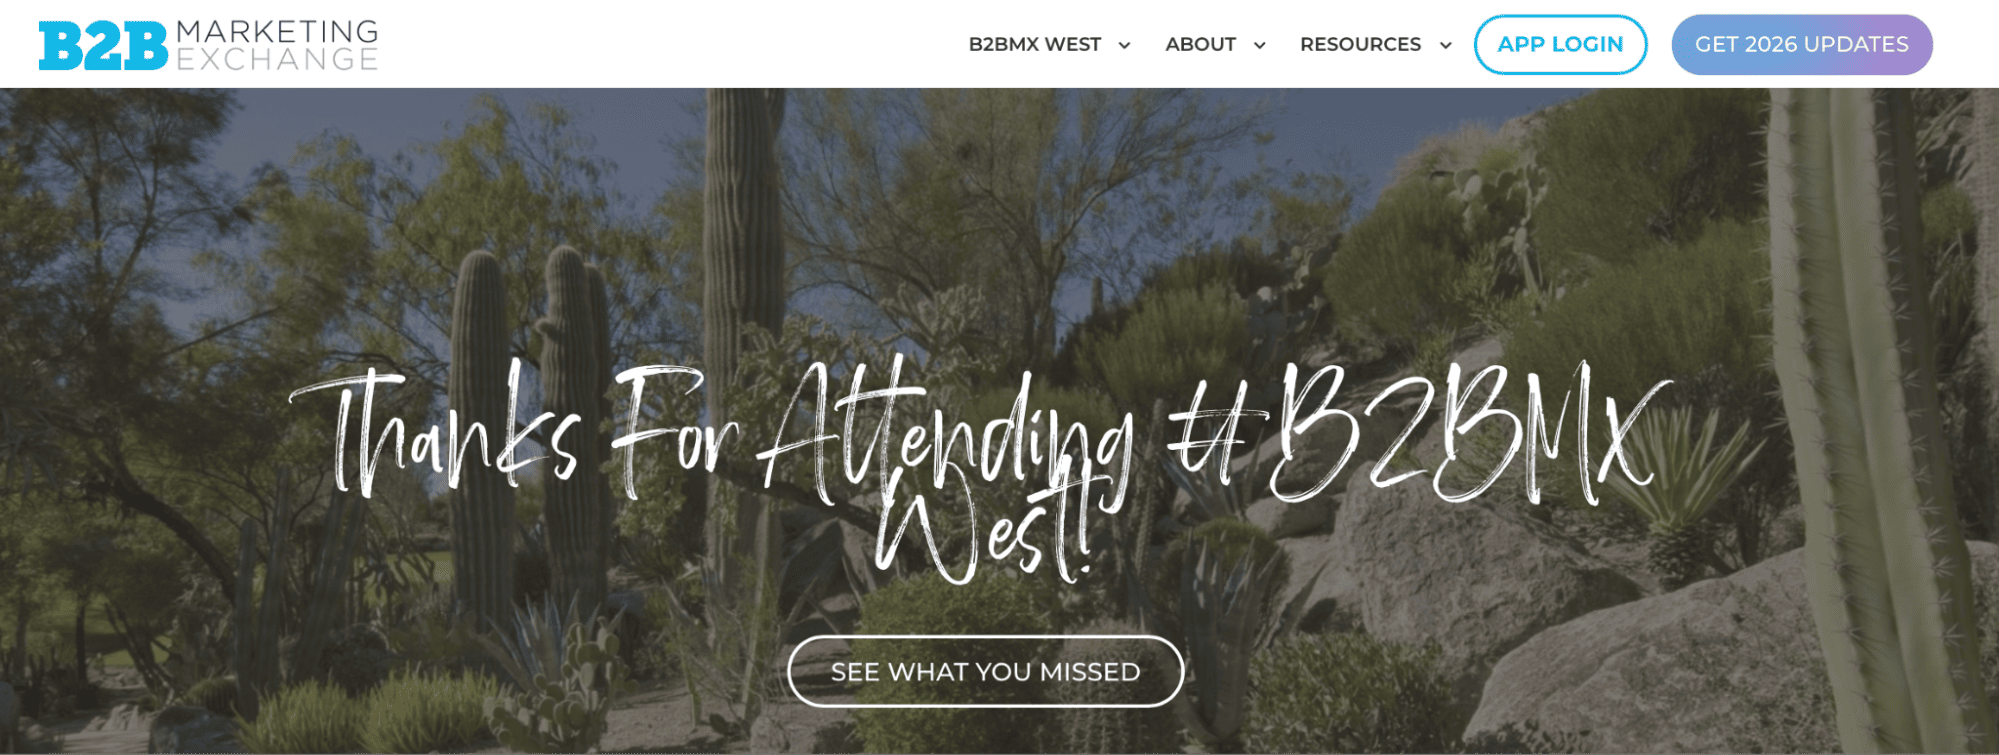
Task: Expand the B2BMX WEST dropdown chevron
Action: click(1124, 45)
